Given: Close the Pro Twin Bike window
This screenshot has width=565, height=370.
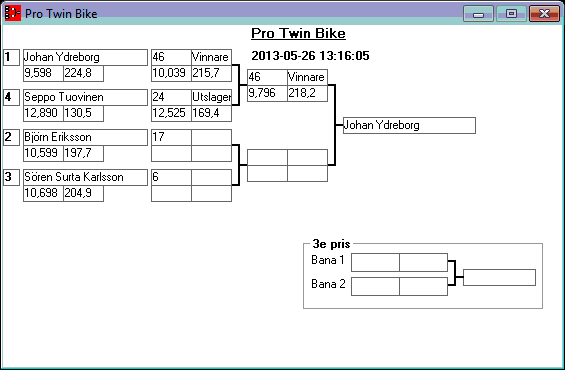Looking at the screenshot, I should (544, 14).
